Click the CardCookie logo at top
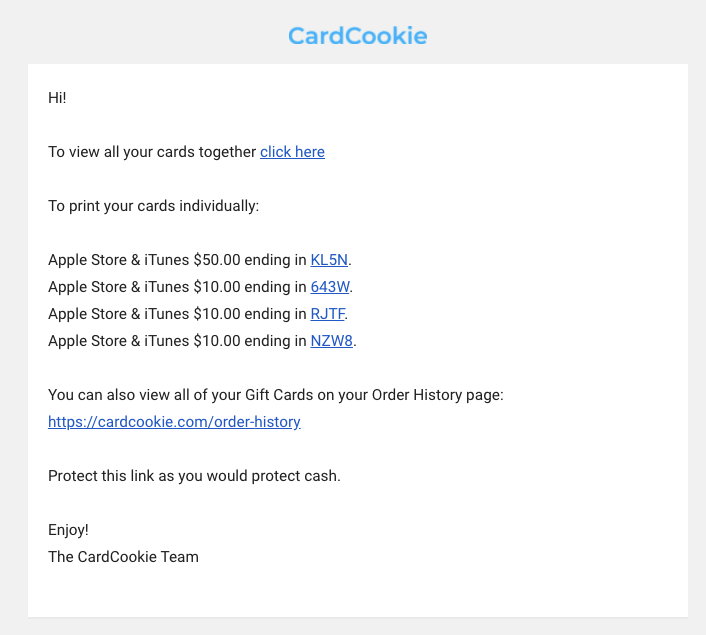Screen dimensions: 706x635 tap(357, 37)
